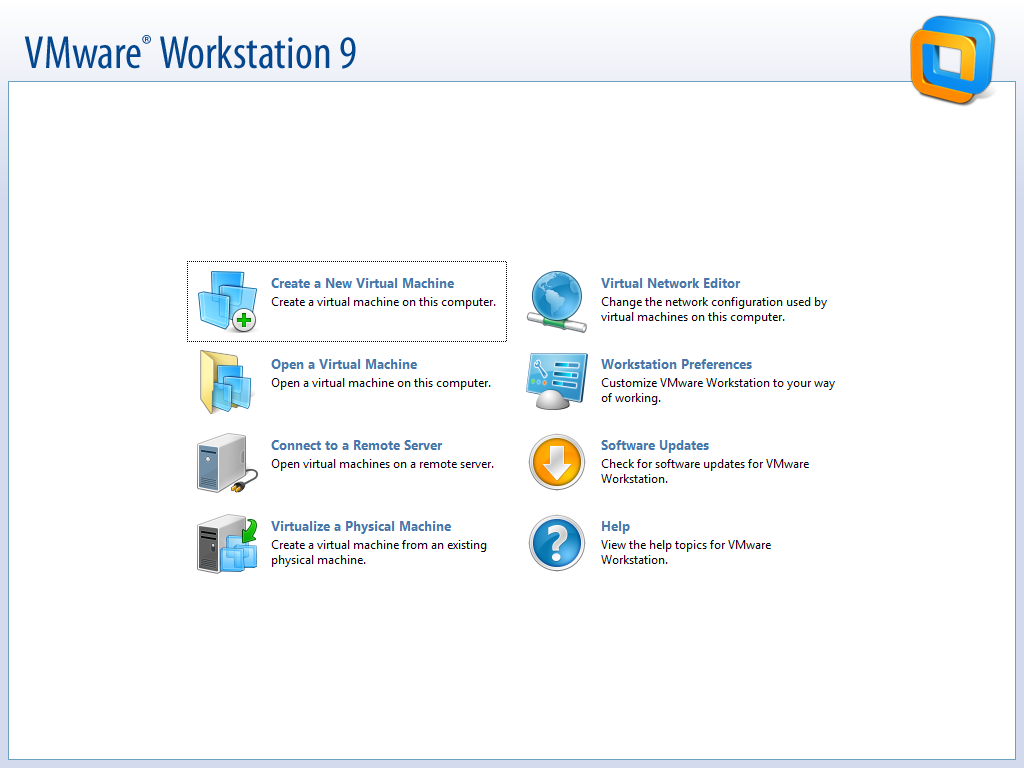Open the Create a New Virtual Machine link

click(x=362, y=283)
